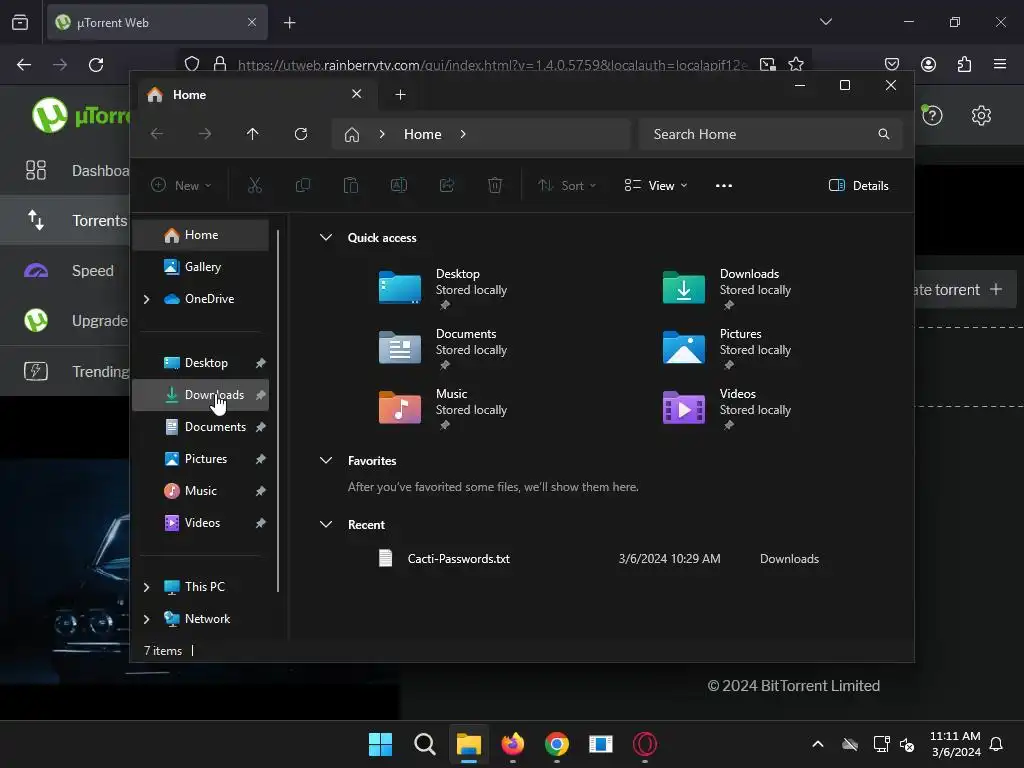Click the Firefox URL address bar
Image resolution: width=1024 pixels, height=768 pixels.
[x=493, y=65]
